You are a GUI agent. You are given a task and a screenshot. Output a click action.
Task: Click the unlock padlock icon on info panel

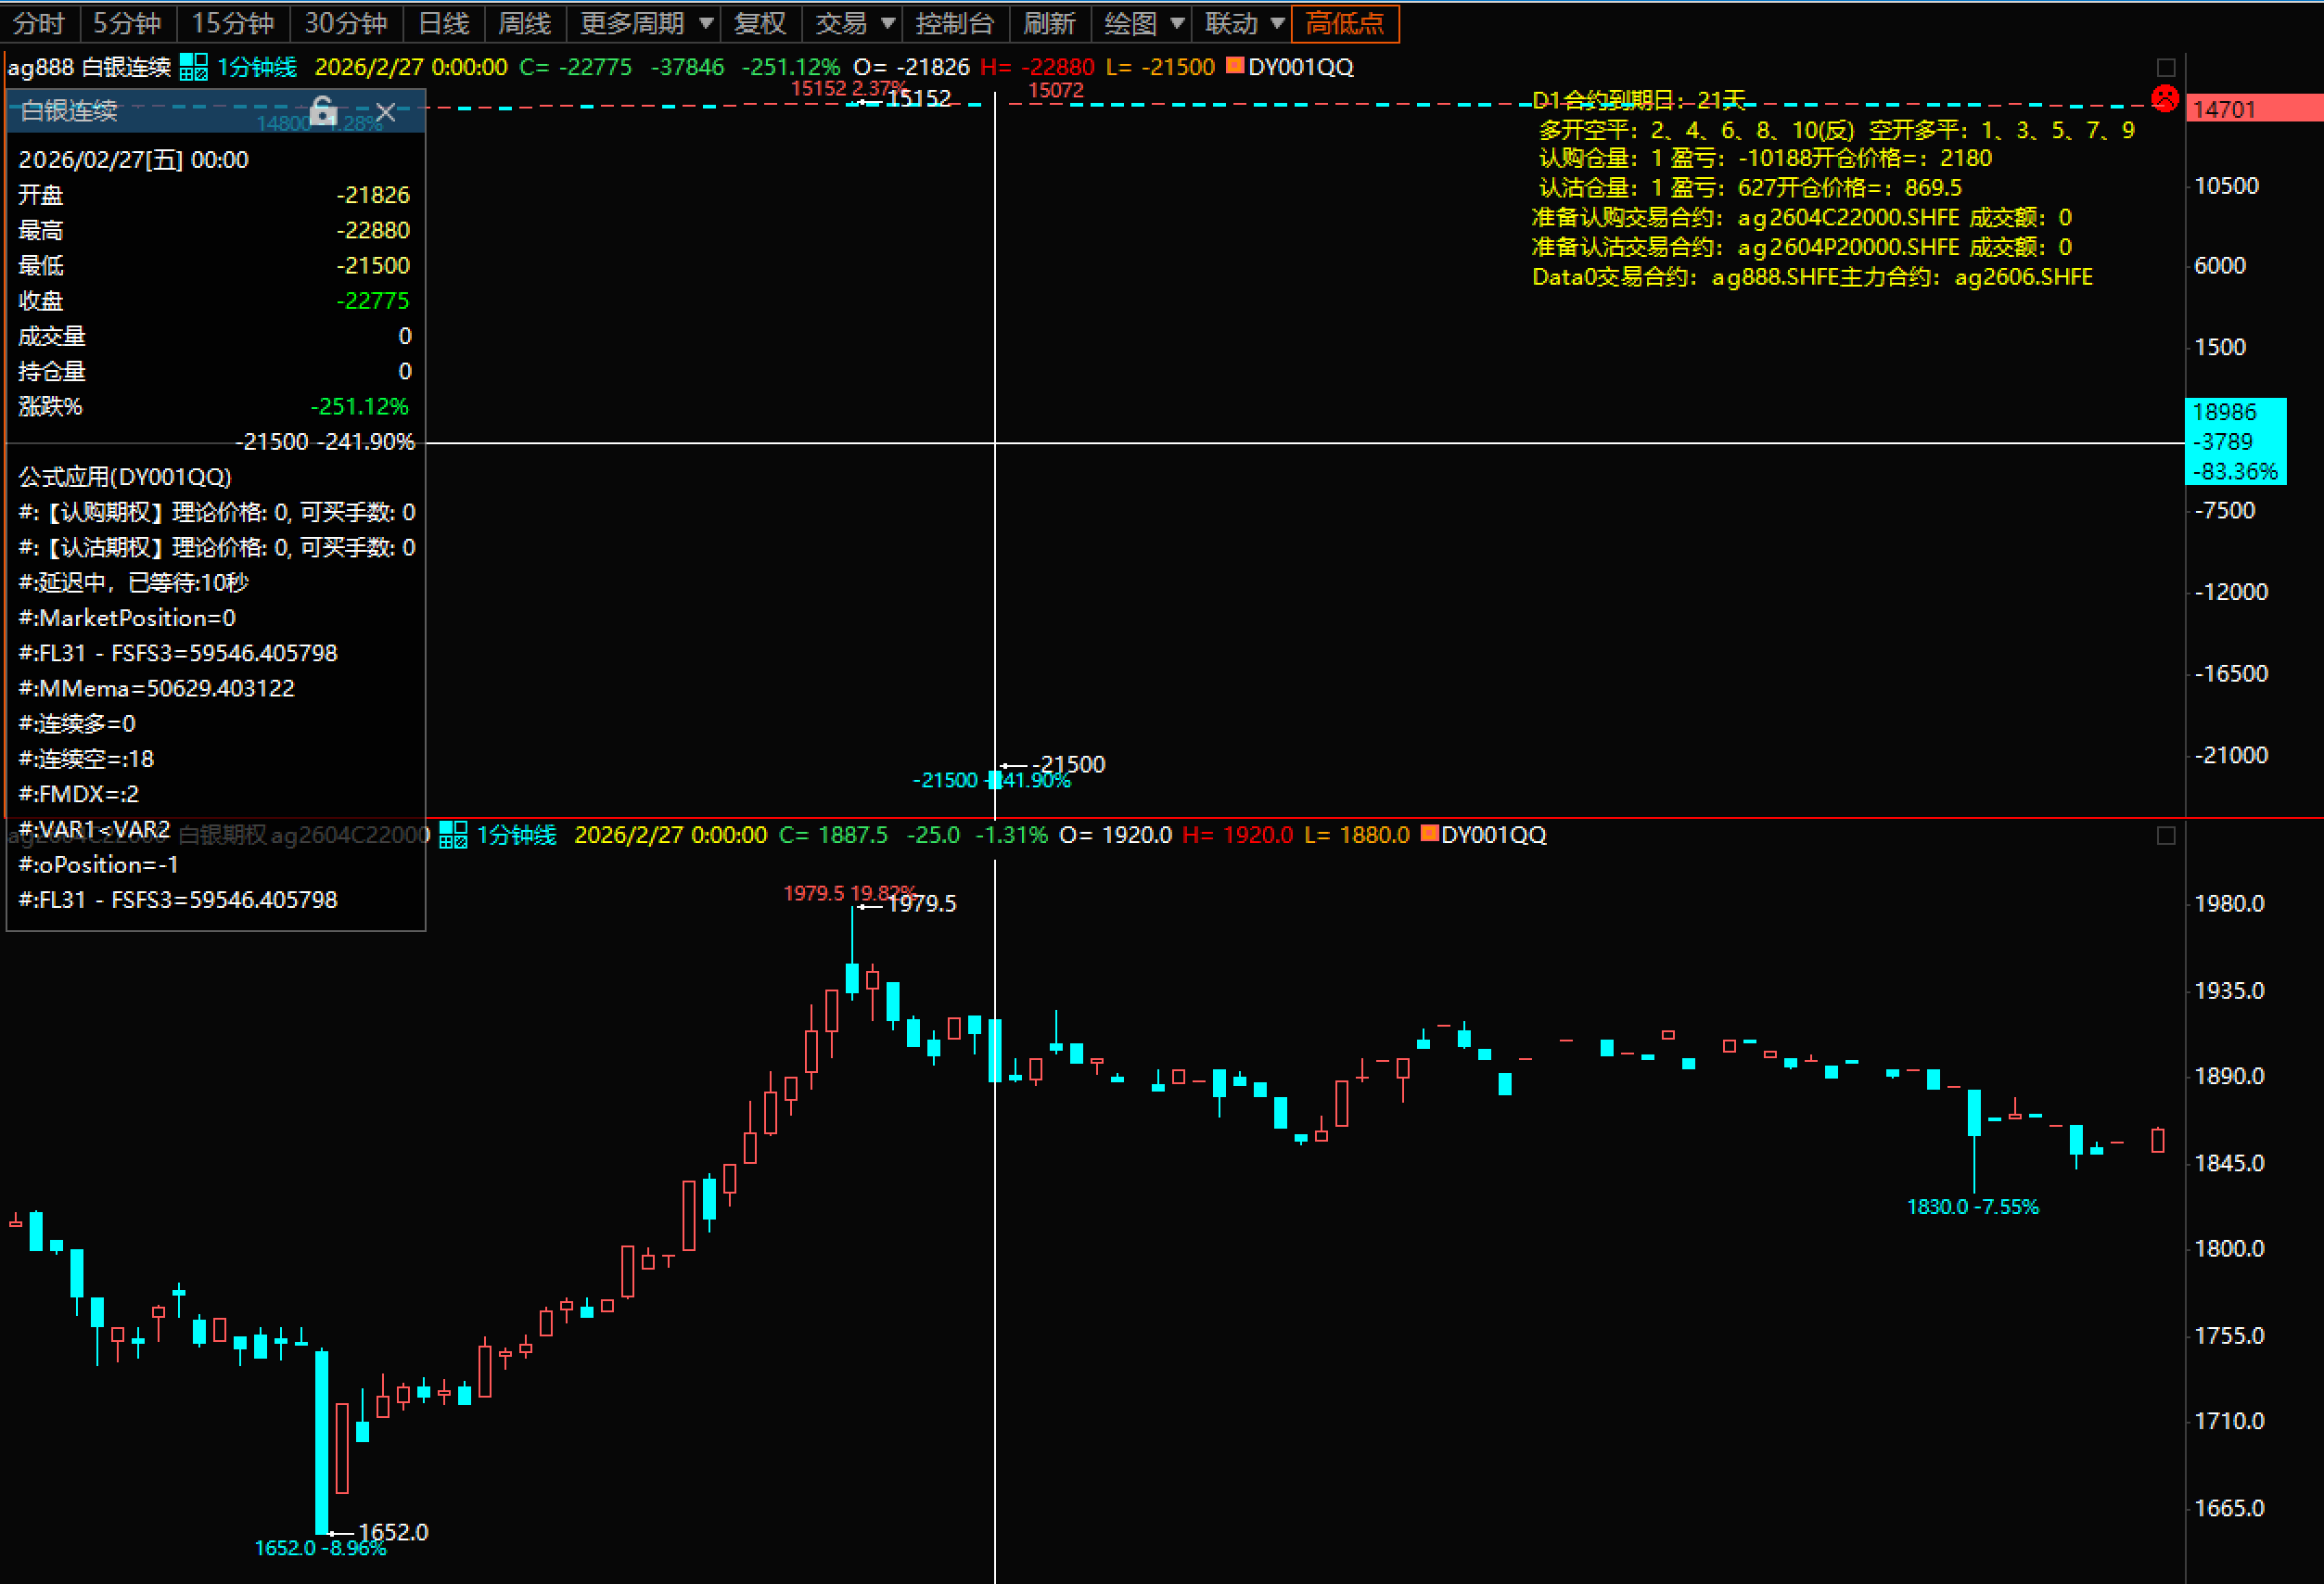click(322, 110)
